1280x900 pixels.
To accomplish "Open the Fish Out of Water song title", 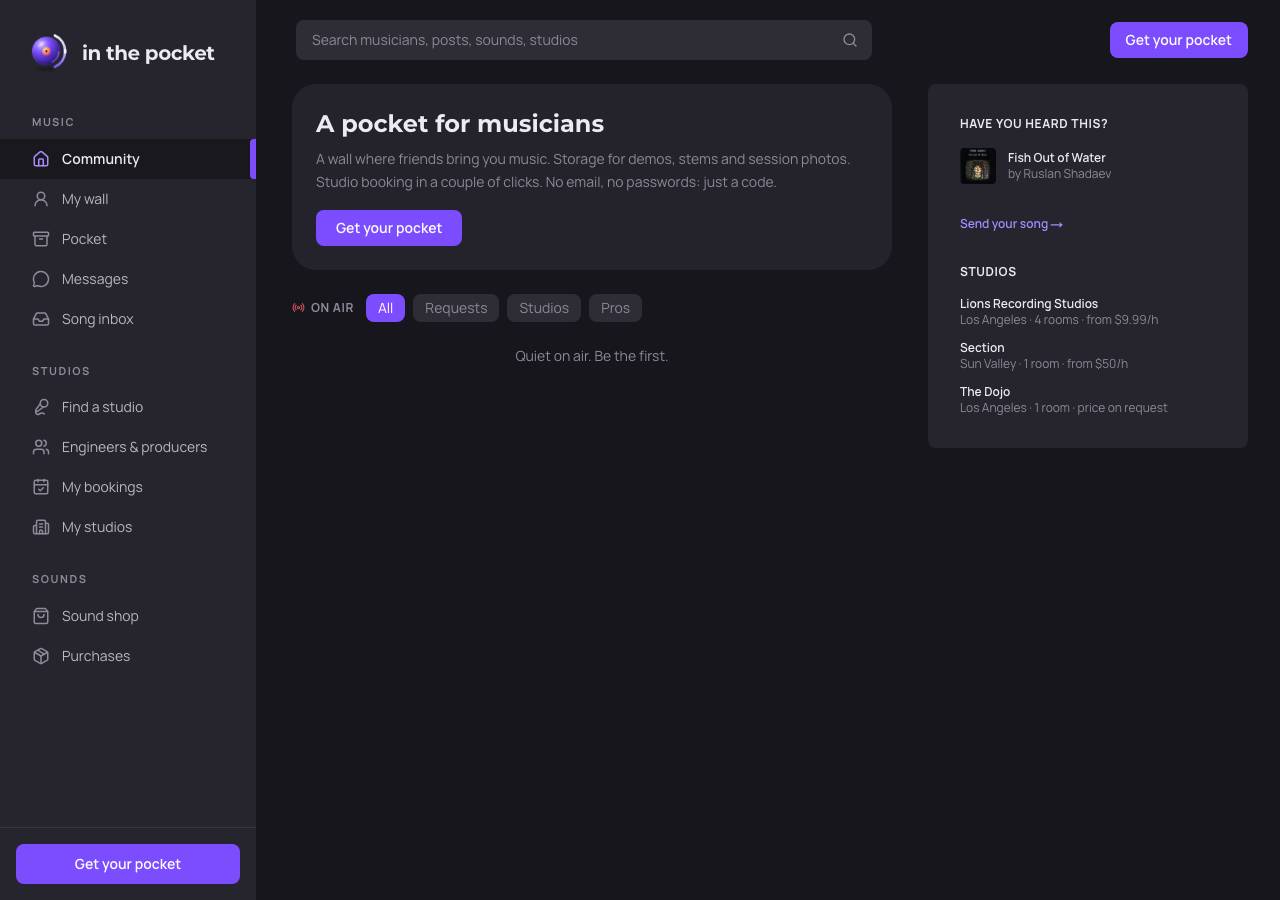I will [x=1057, y=158].
